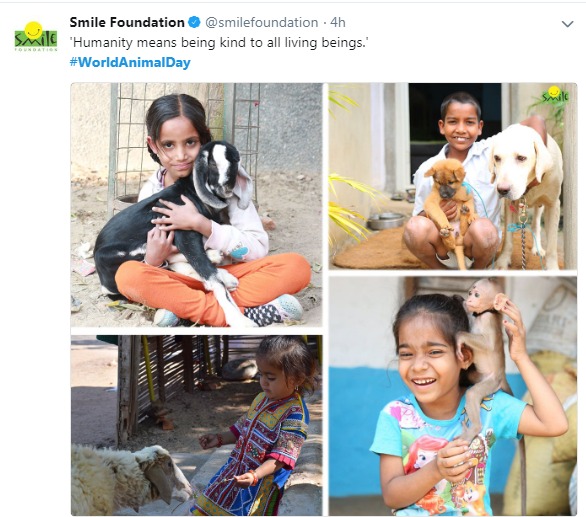
Task: Open photo of boy with two dogs
Action: 453,176
